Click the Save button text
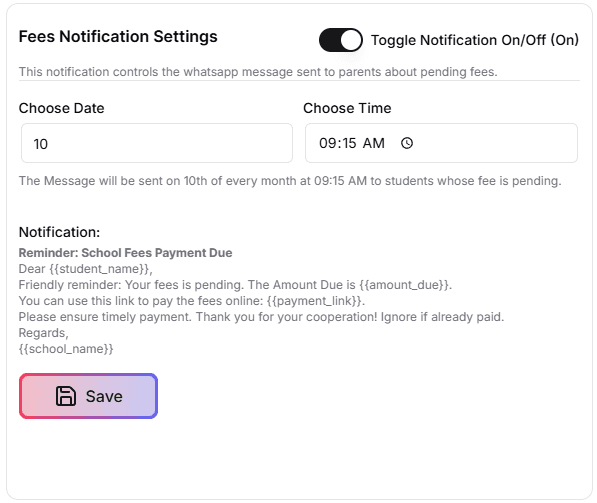The height and width of the screenshot is (503, 597). pos(104,396)
